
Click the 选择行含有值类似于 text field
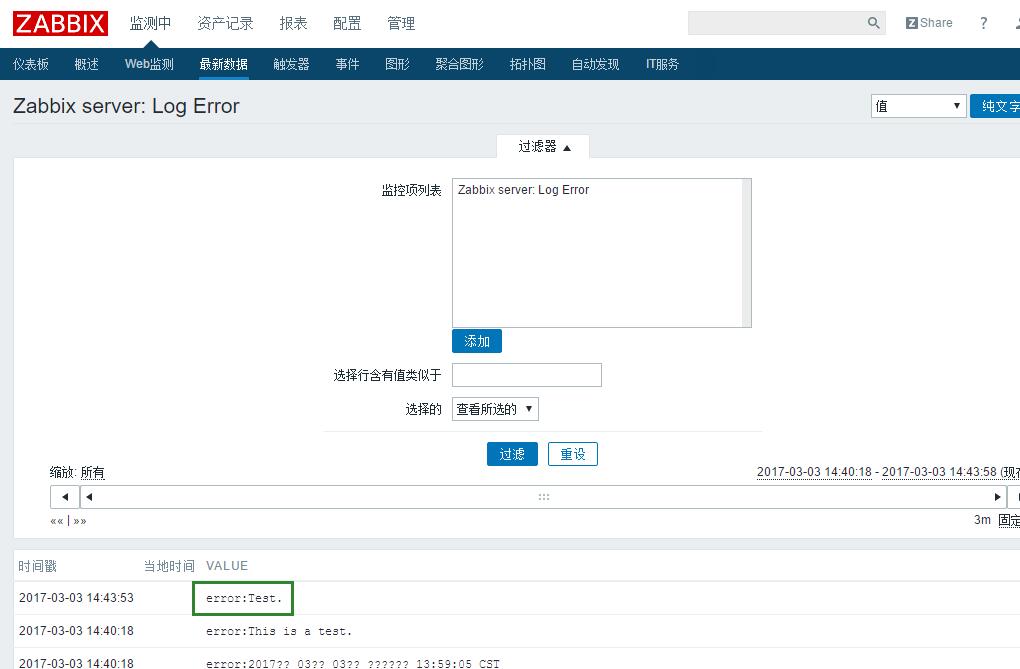click(526, 375)
